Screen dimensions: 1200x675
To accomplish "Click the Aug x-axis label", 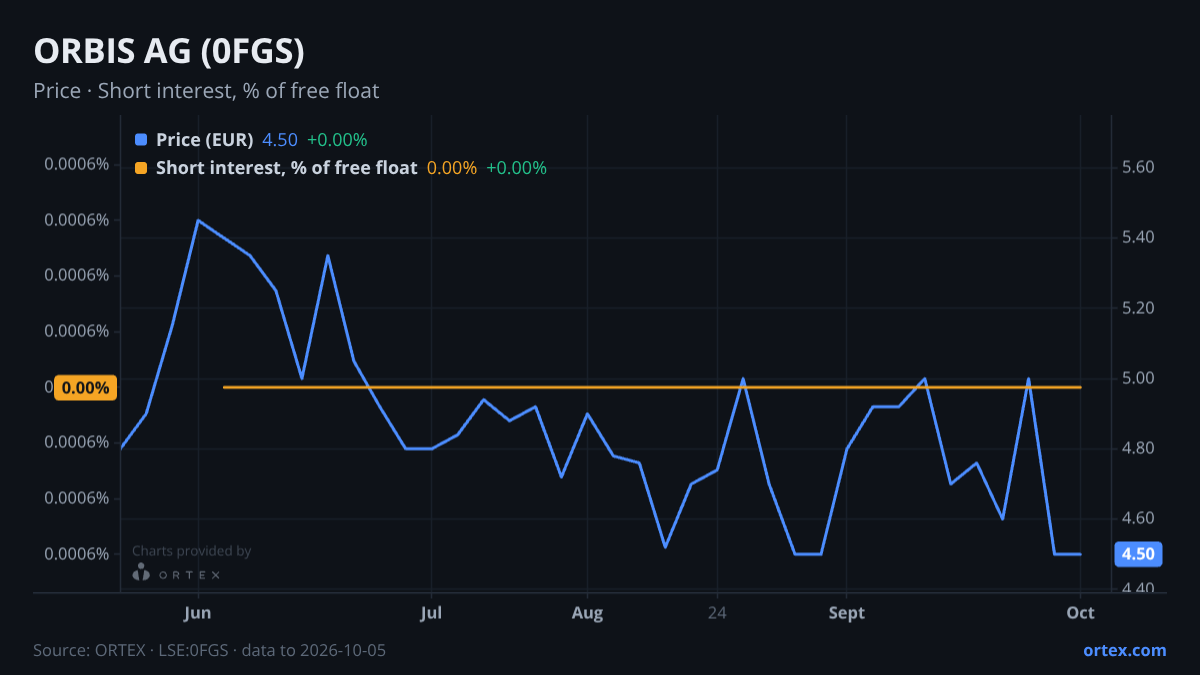I will [587, 613].
